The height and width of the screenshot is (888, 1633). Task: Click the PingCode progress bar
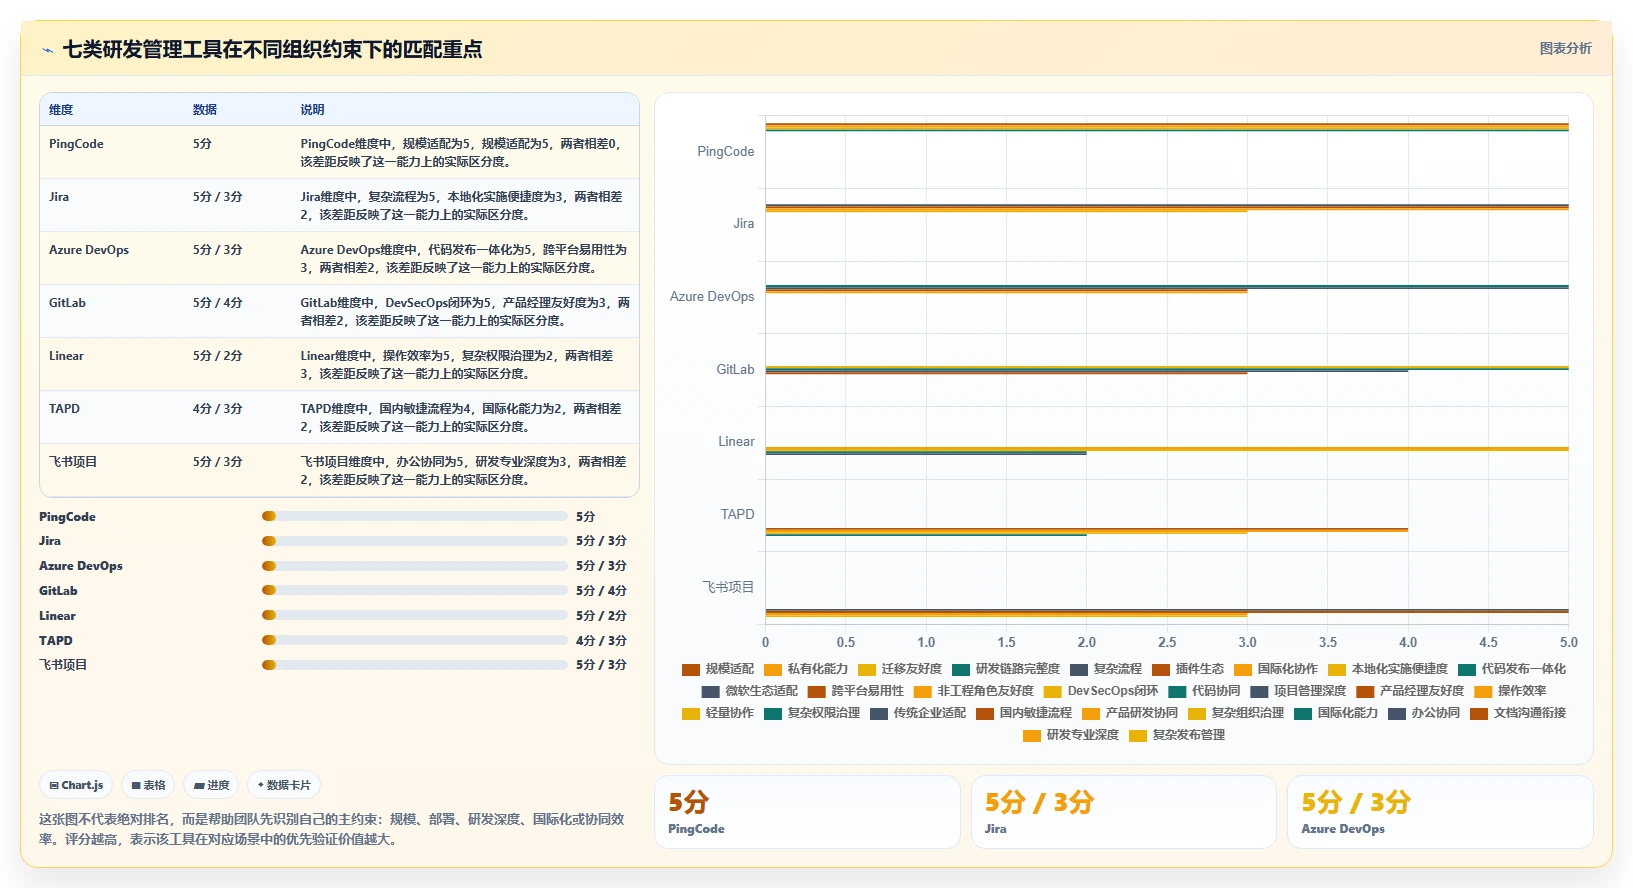coord(415,516)
